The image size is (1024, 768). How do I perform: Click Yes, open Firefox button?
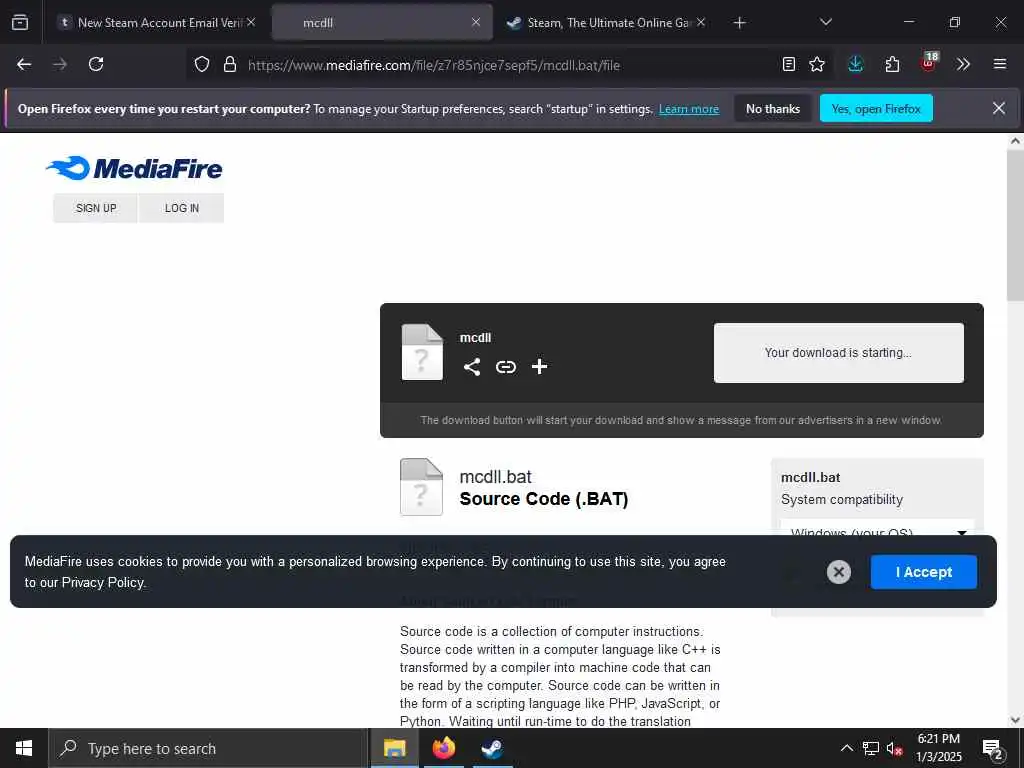876,108
